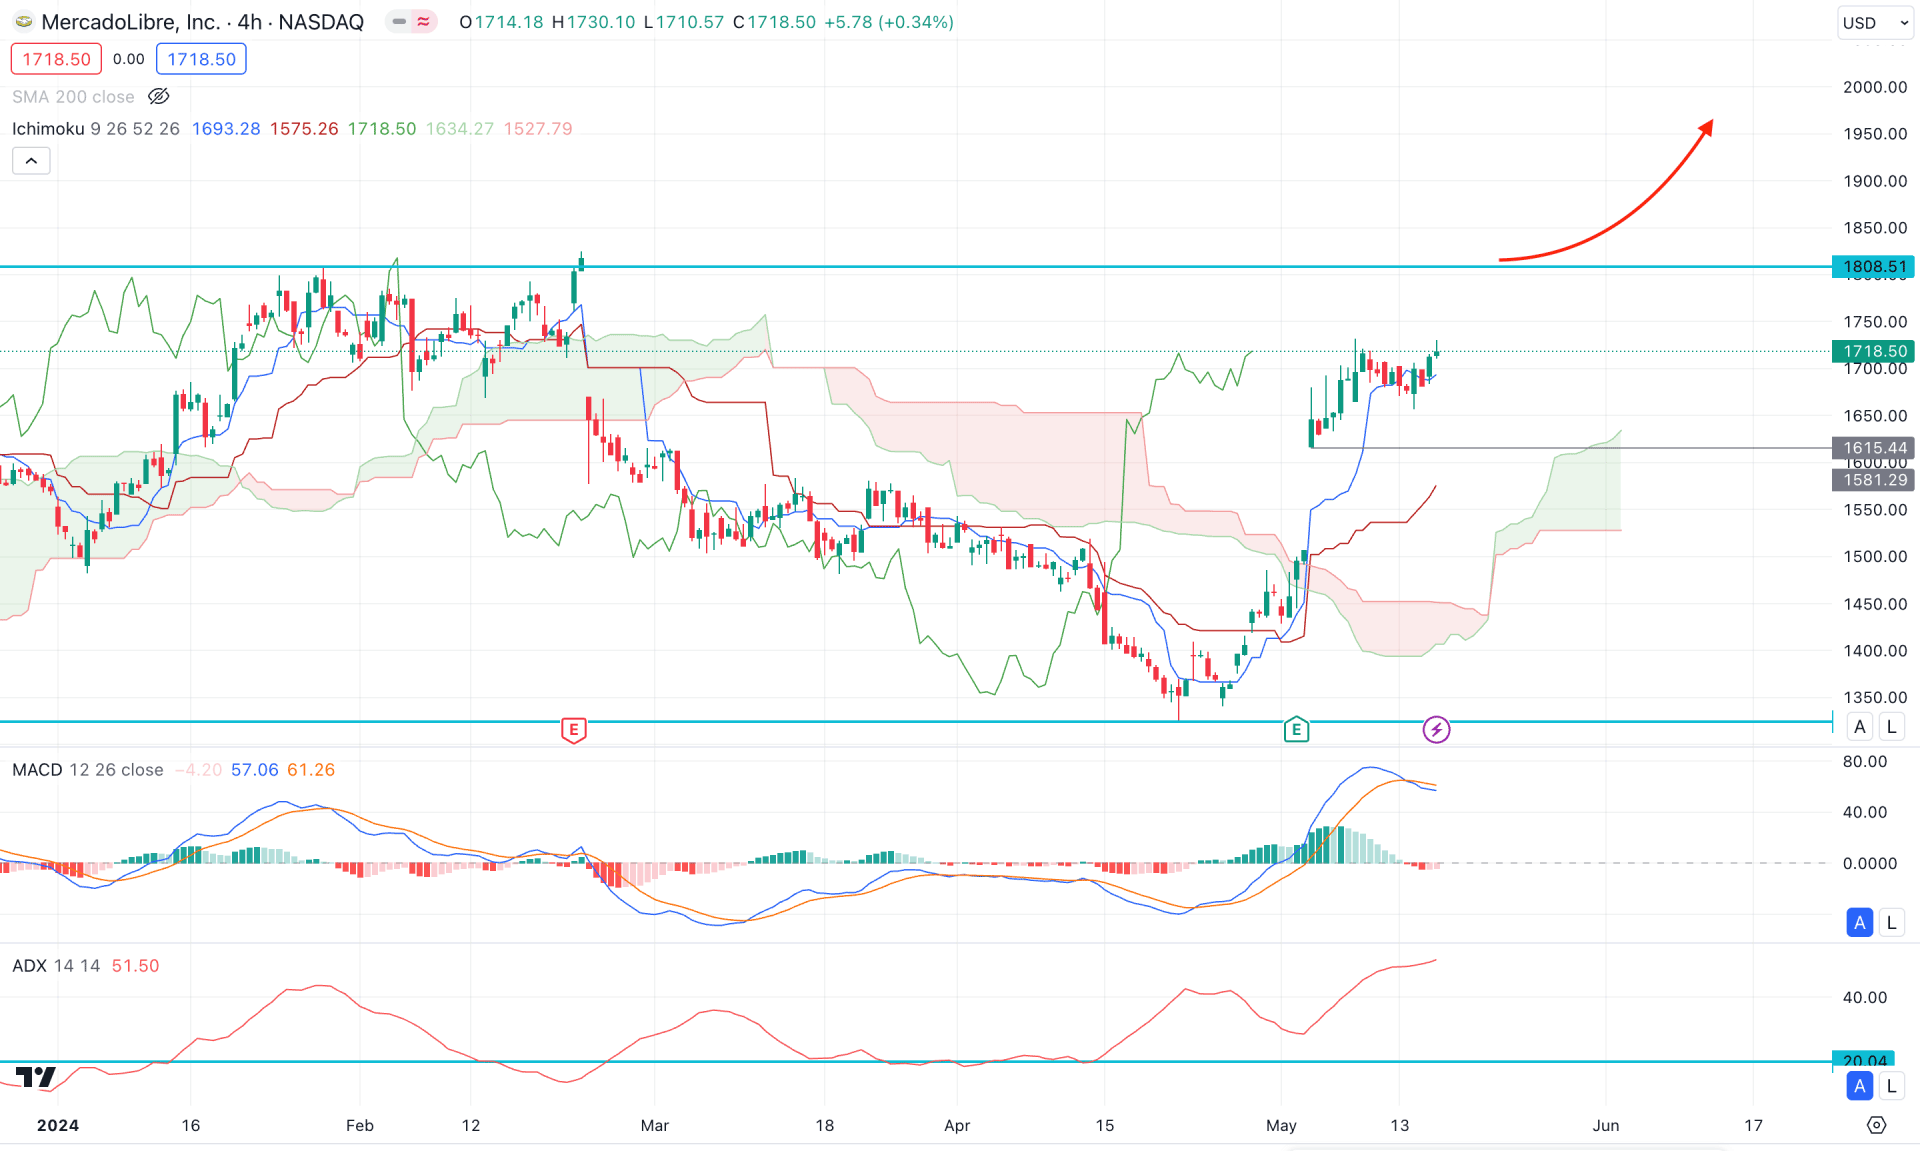Screen dimensions: 1920x1151
Task: Click the TradingView logo
Action: click(x=36, y=1077)
